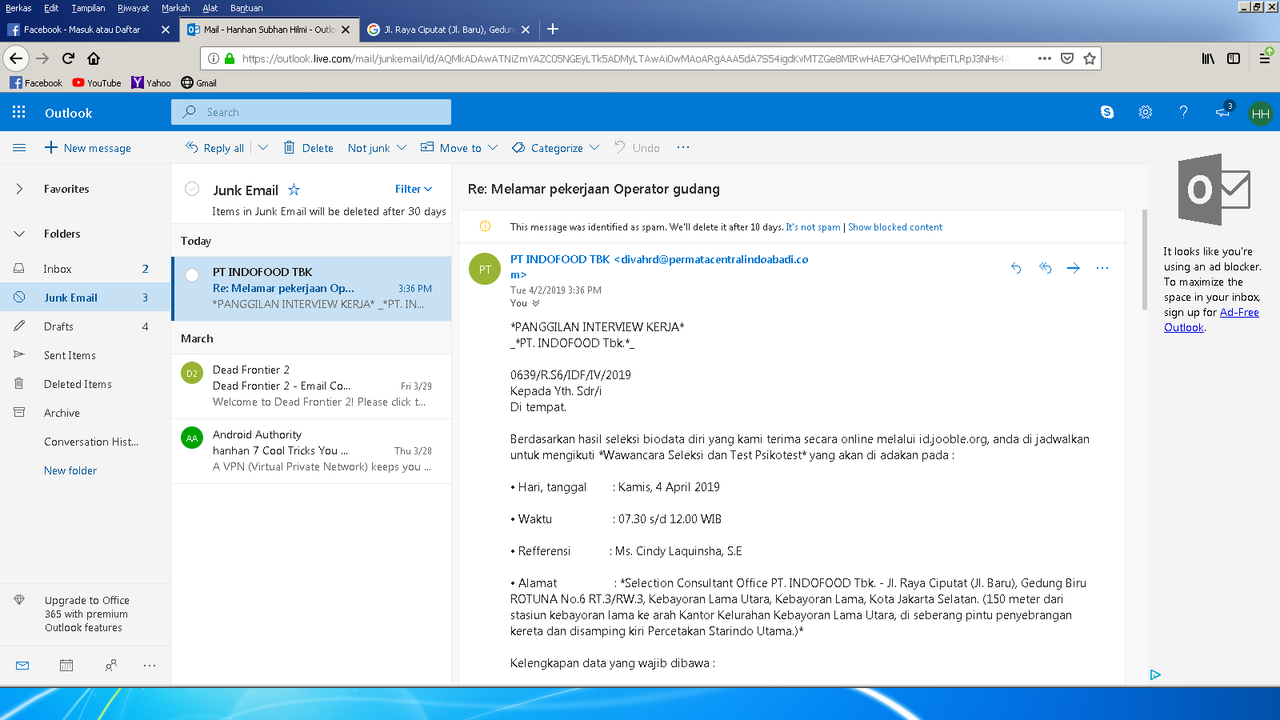Switch to Facebook browser tab
Screen dimensions: 1280x720
(90, 29)
